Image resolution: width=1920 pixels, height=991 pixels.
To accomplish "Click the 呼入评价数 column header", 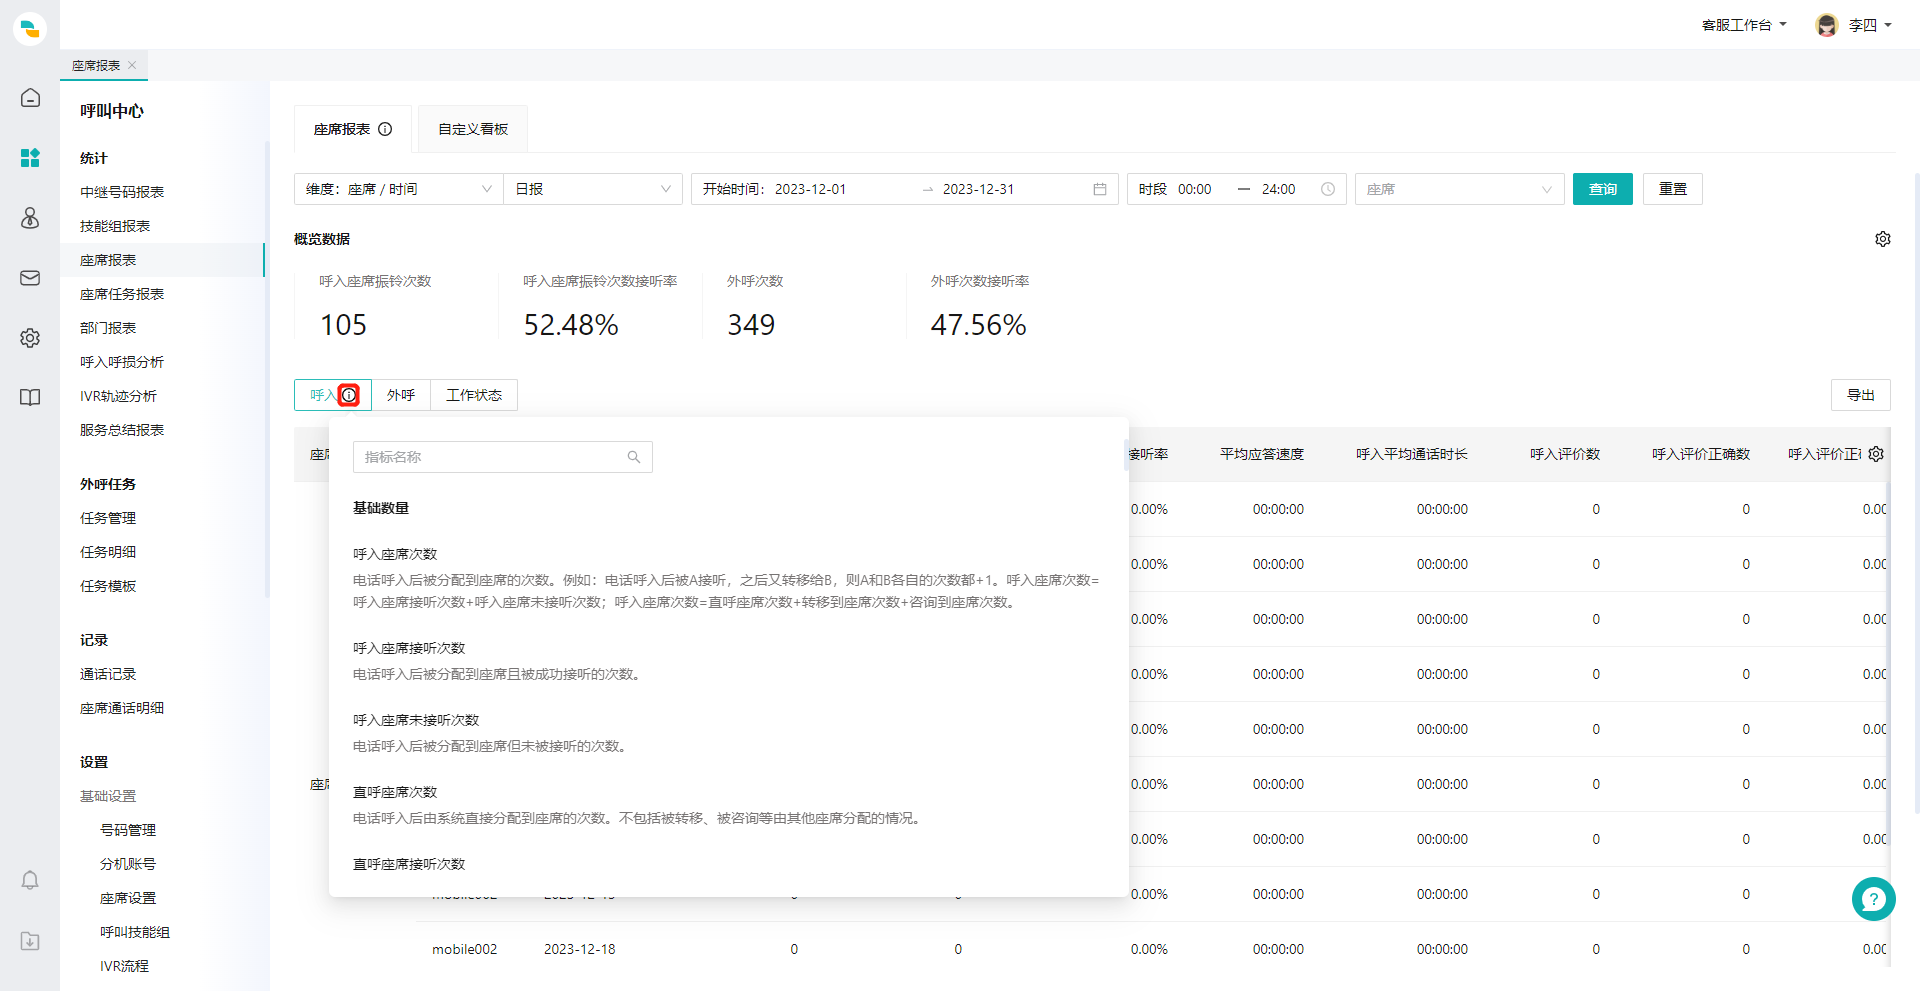I will click(x=1565, y=454).
